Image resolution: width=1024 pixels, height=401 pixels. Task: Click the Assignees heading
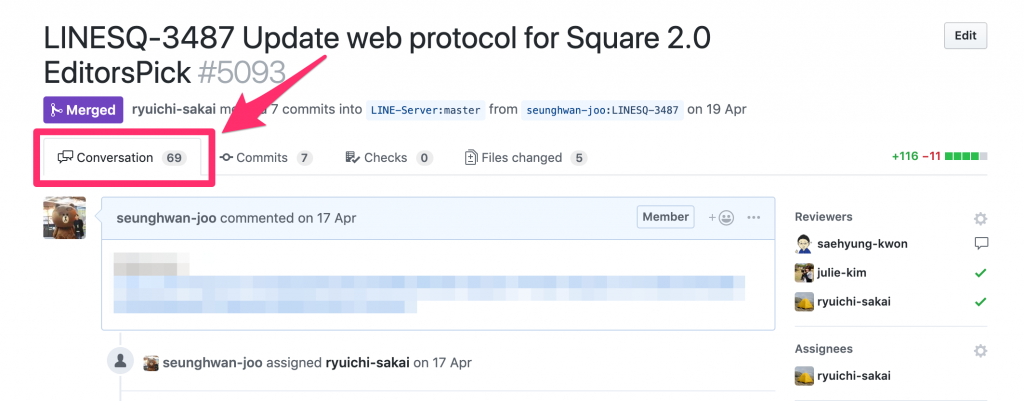[x=824, y=349]
